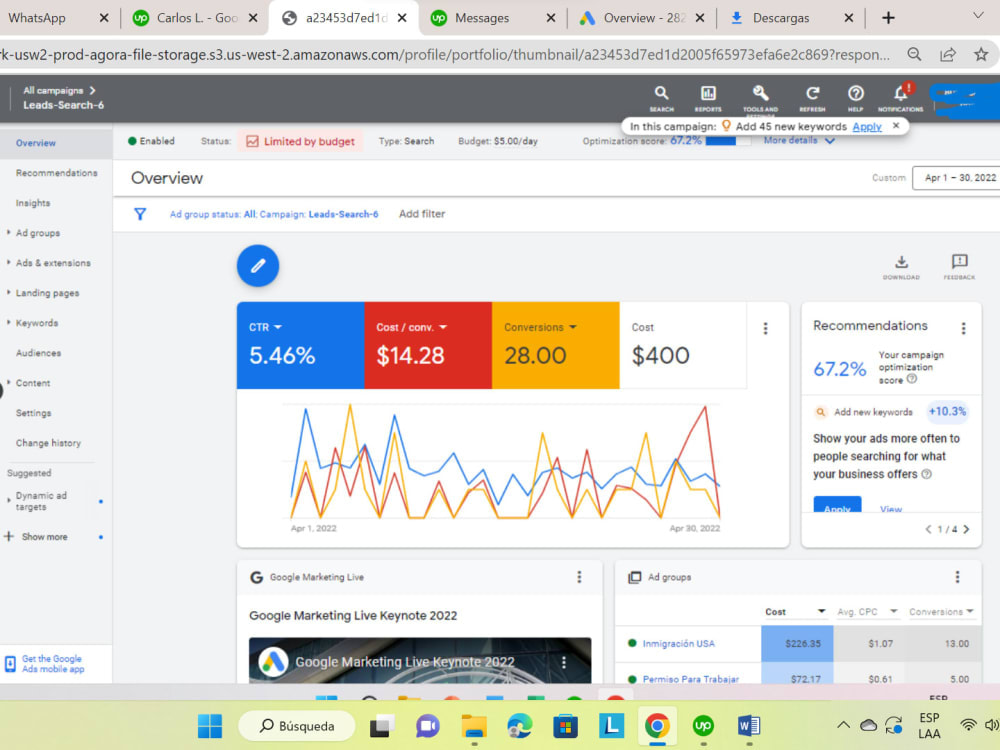Screen dimensions: 1000x750
Task: Click the Google Chrome taskbar icon
Action: [657, 726]
